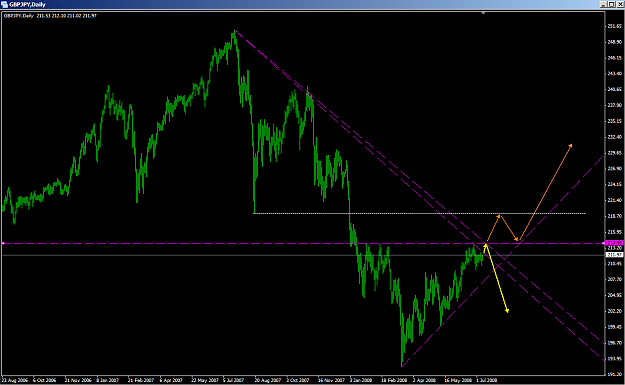Click the 16 May 2008 date label
625x385 pixels.
(458, 380)
